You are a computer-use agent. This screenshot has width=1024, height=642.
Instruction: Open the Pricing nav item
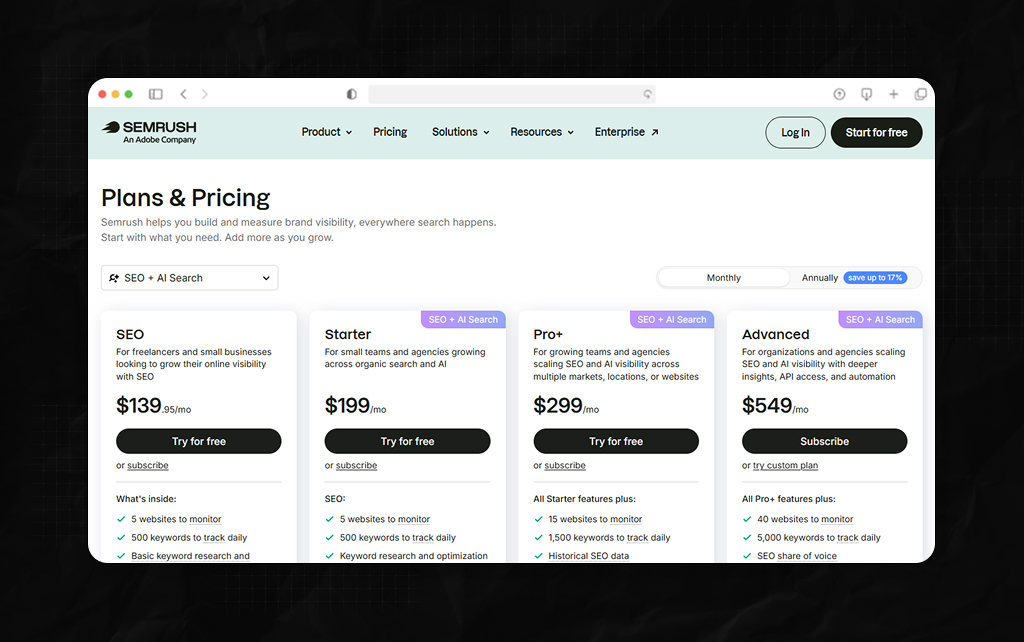click(390, 132)
